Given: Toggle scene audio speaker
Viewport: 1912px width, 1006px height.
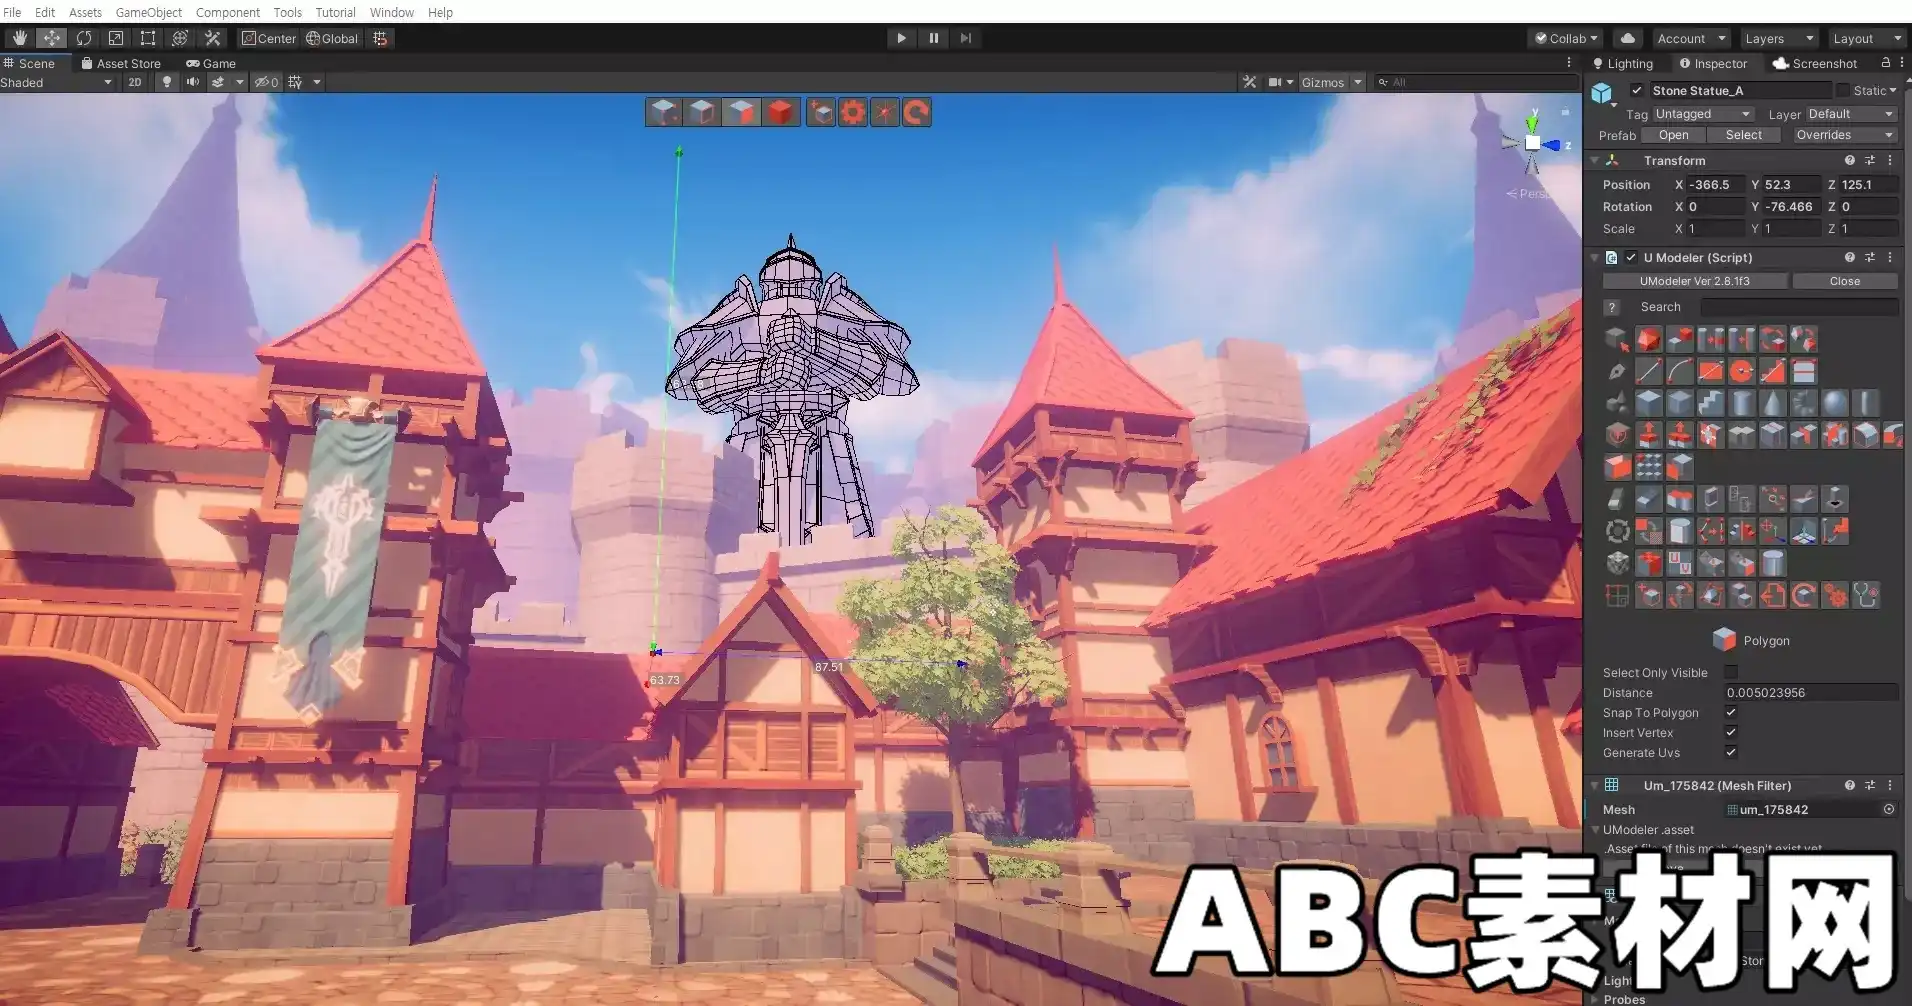Looking at the screenshot, I should [192, 82].
